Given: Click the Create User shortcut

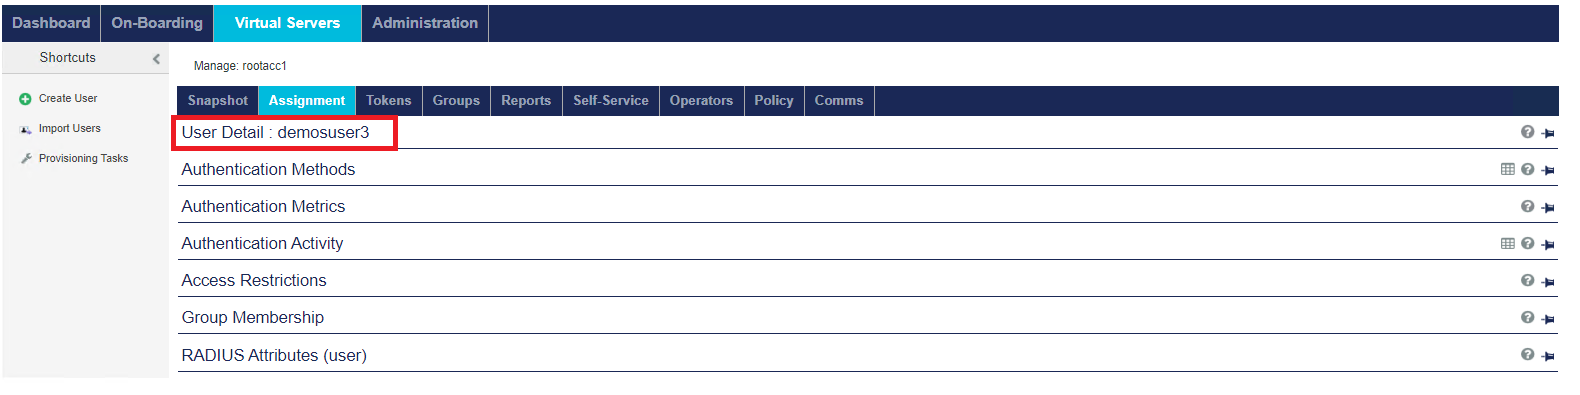Looking at the screenshot, I should coord(59,99).
